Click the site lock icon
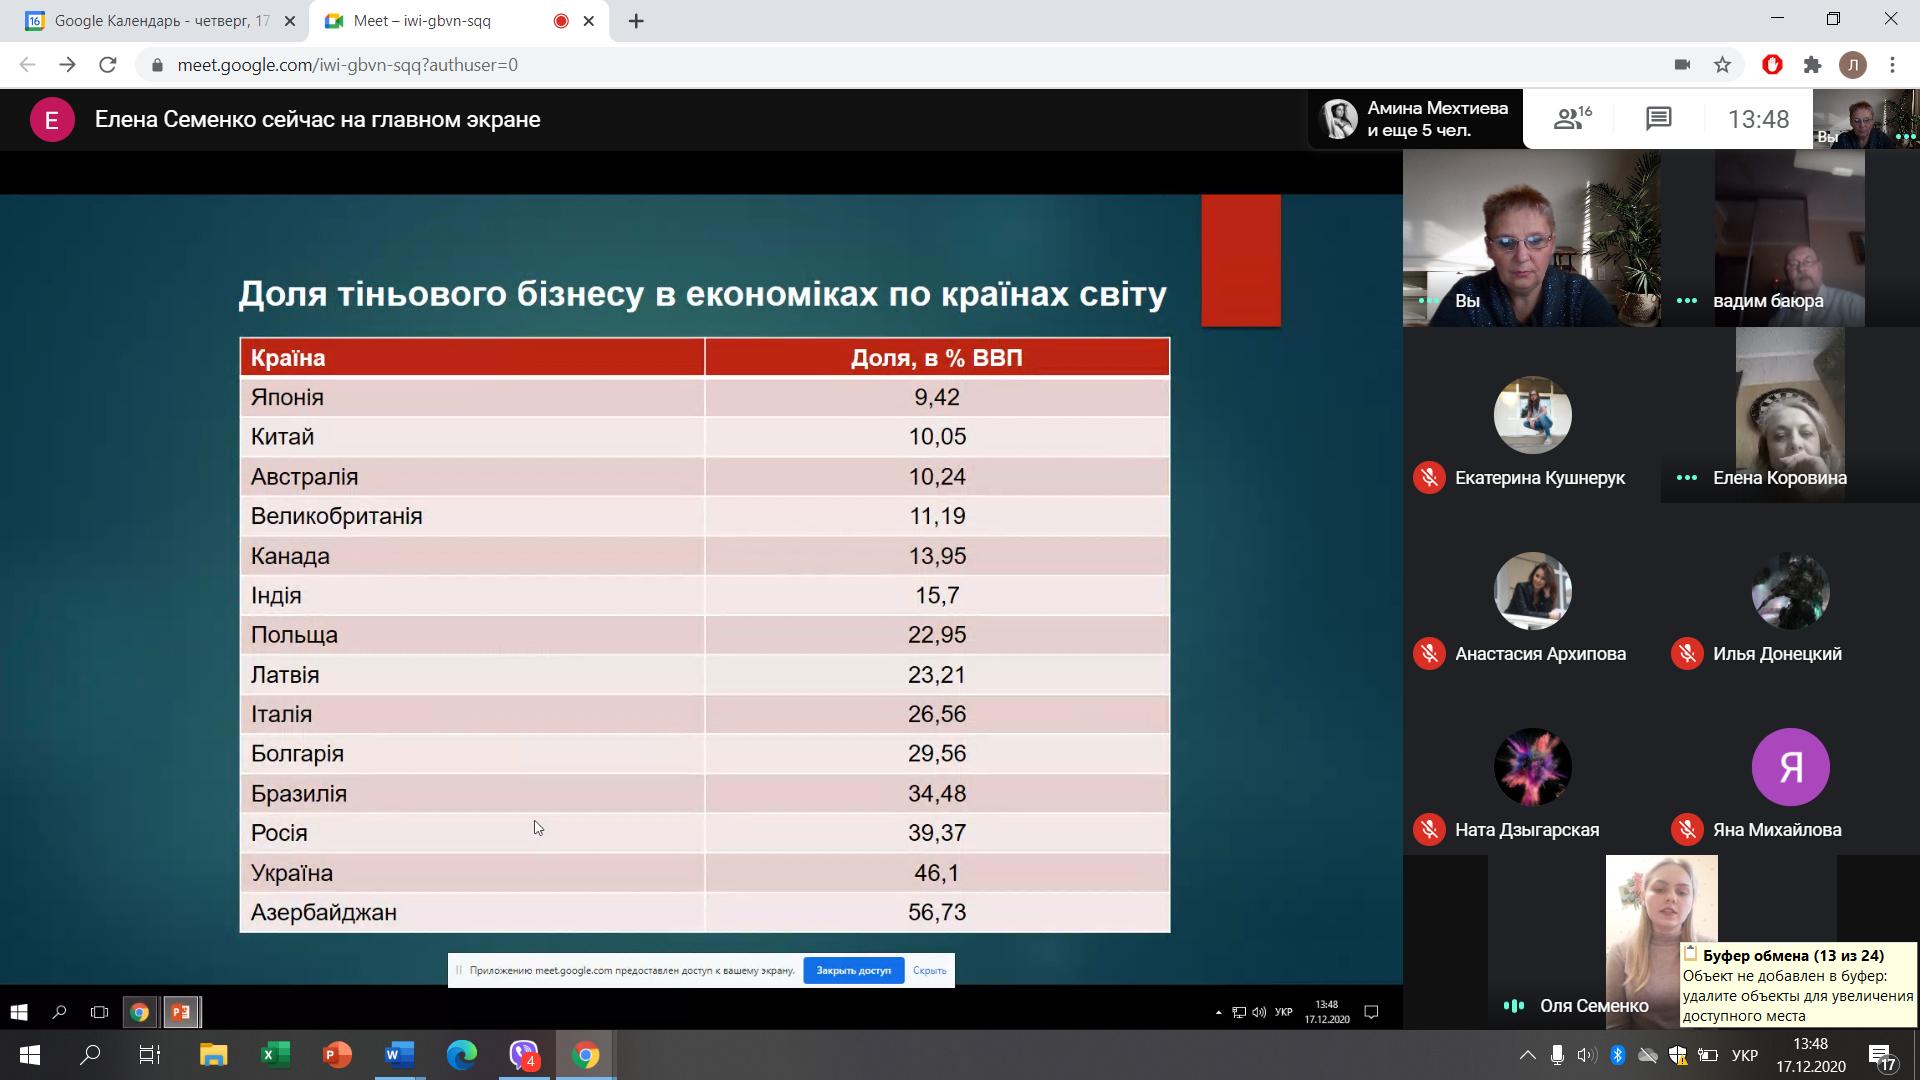Image resolution: width=1920 pixels, height=1080 pixels. tap(157, 65)
